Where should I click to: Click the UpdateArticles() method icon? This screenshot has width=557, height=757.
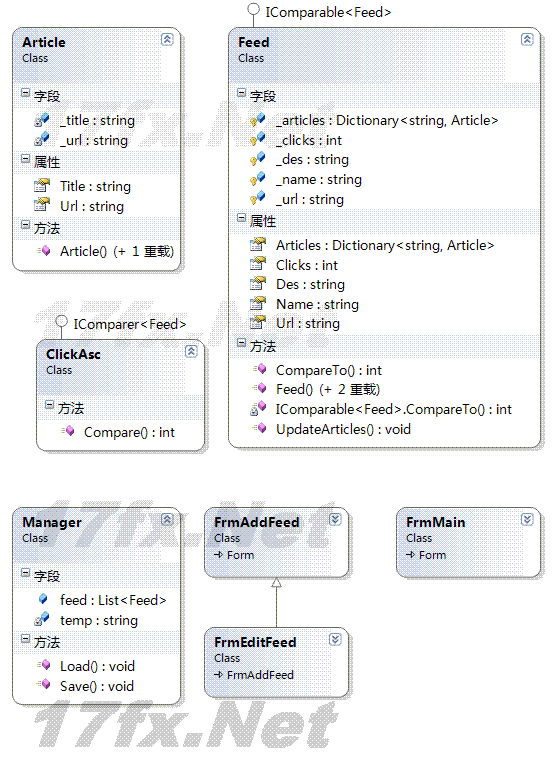pyautogui.click(x=259, y=428)
